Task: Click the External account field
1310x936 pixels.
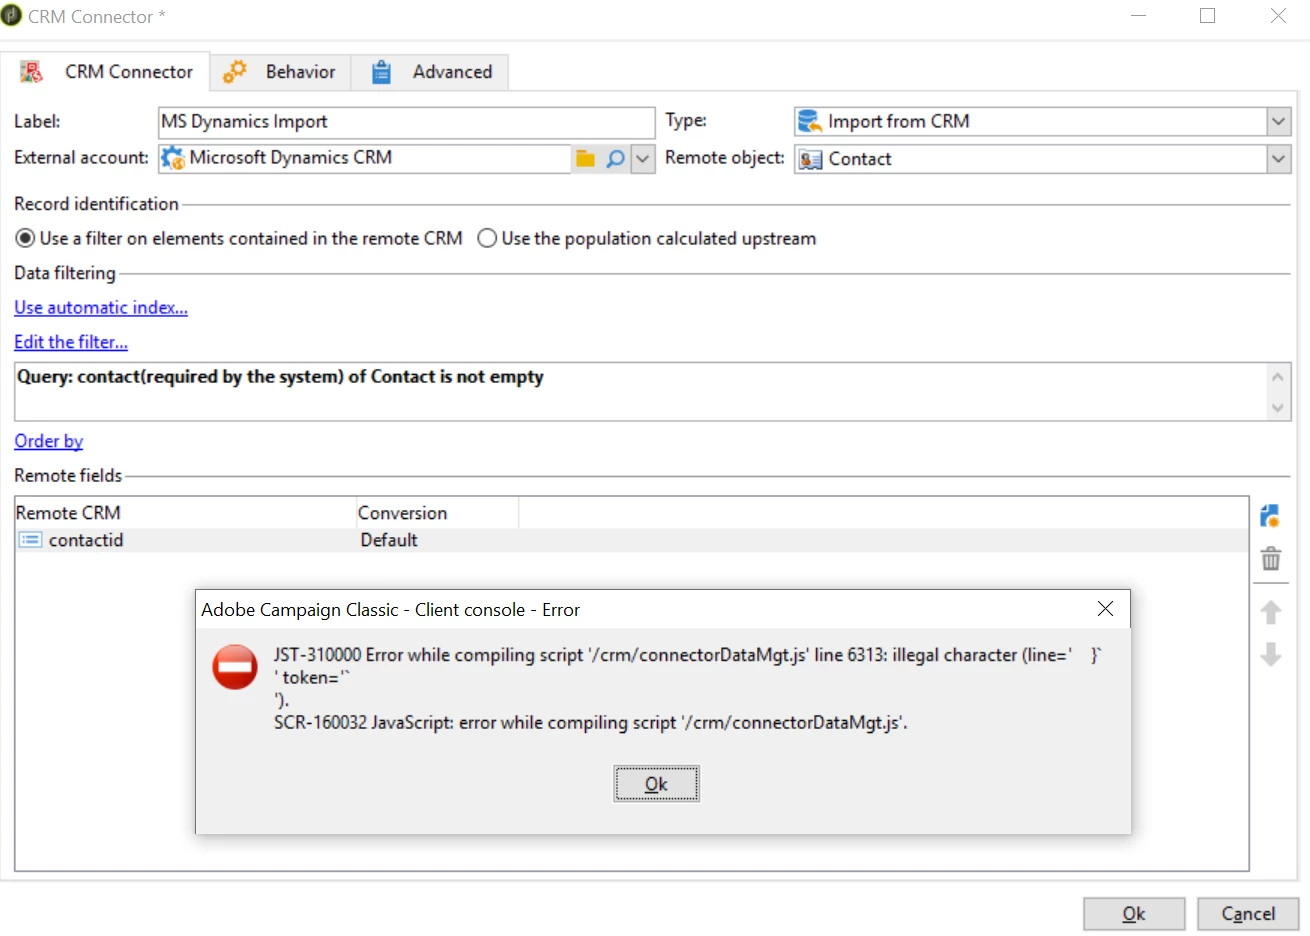Action: pyautogui.click(x=364, y=158)
